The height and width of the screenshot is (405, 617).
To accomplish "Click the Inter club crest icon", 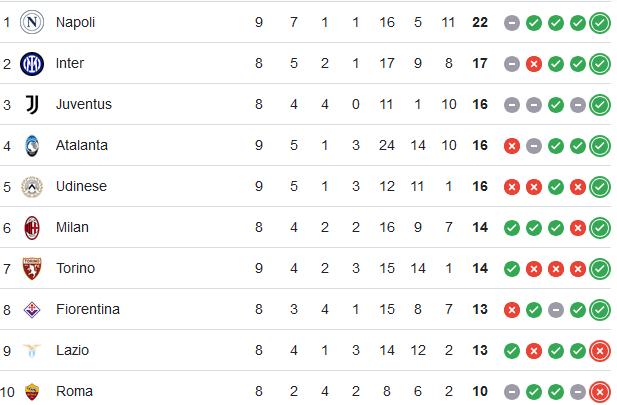I will (32, 63).
